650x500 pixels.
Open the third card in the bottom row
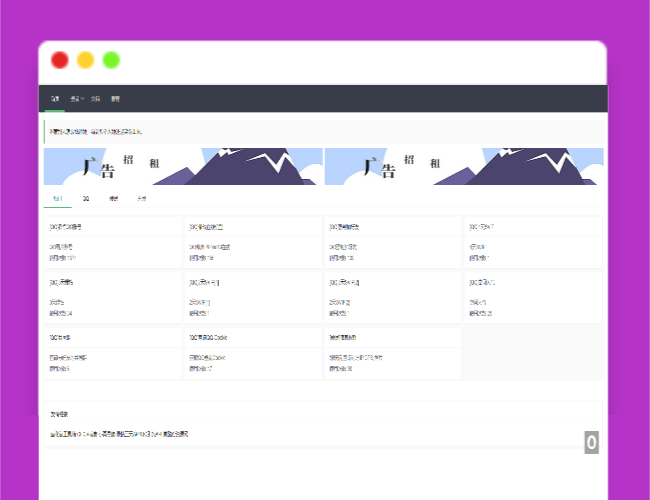(393, 353)
